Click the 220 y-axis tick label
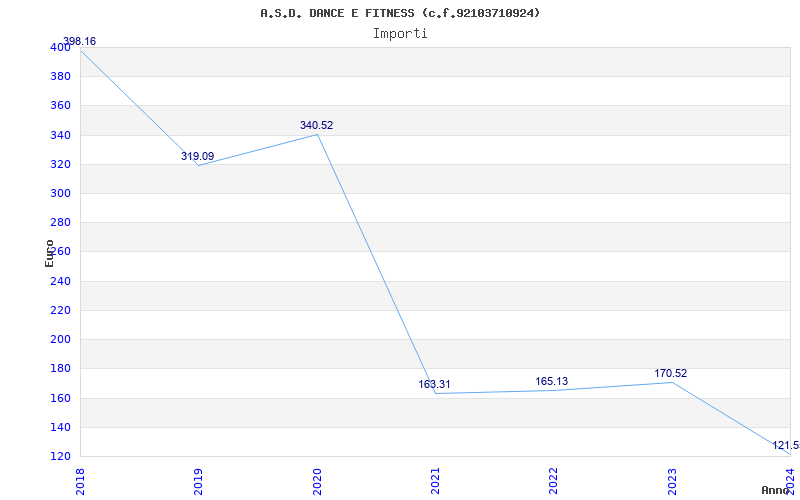Viewport: 800px width, 500px height. [x=60, y=311]
